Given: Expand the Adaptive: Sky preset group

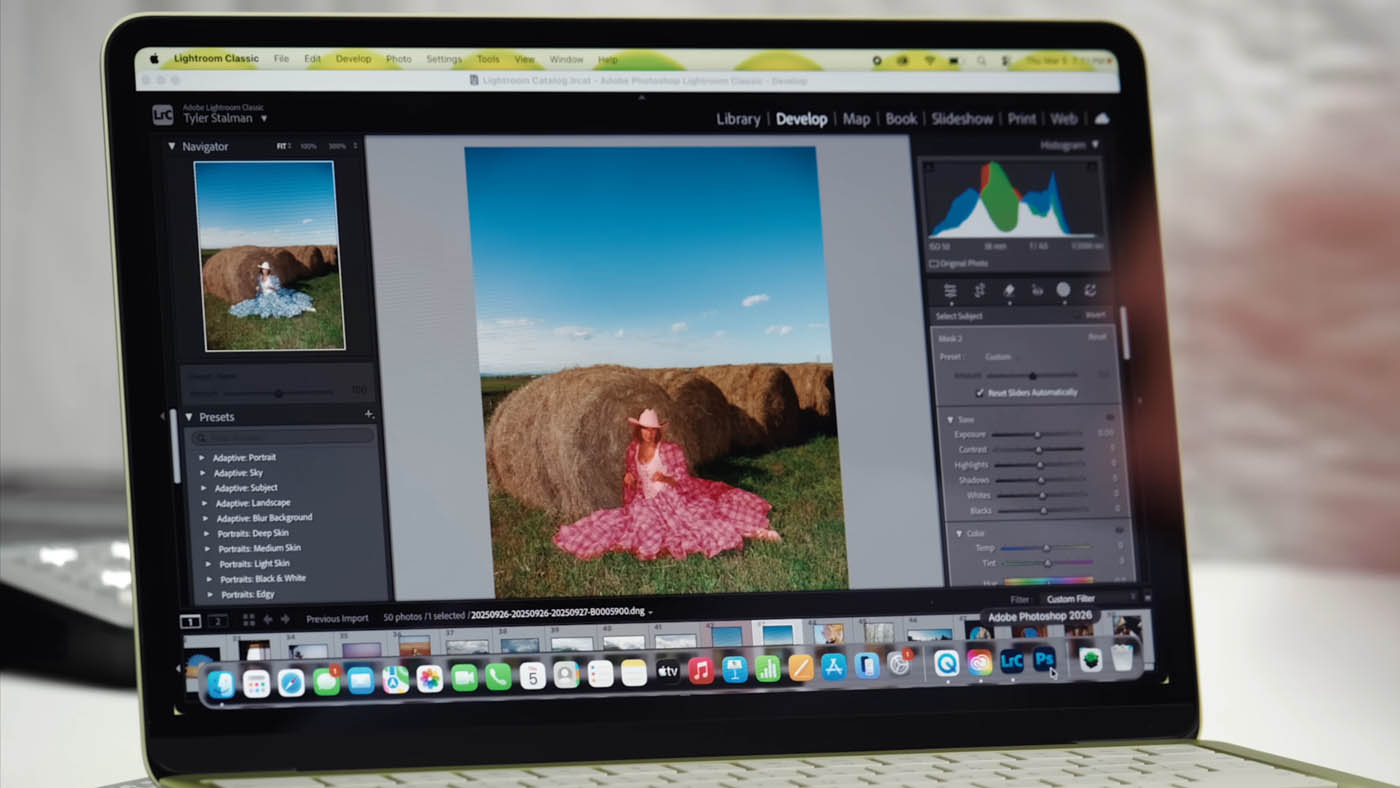Looking at the screenshot, I should click(203, 473).
